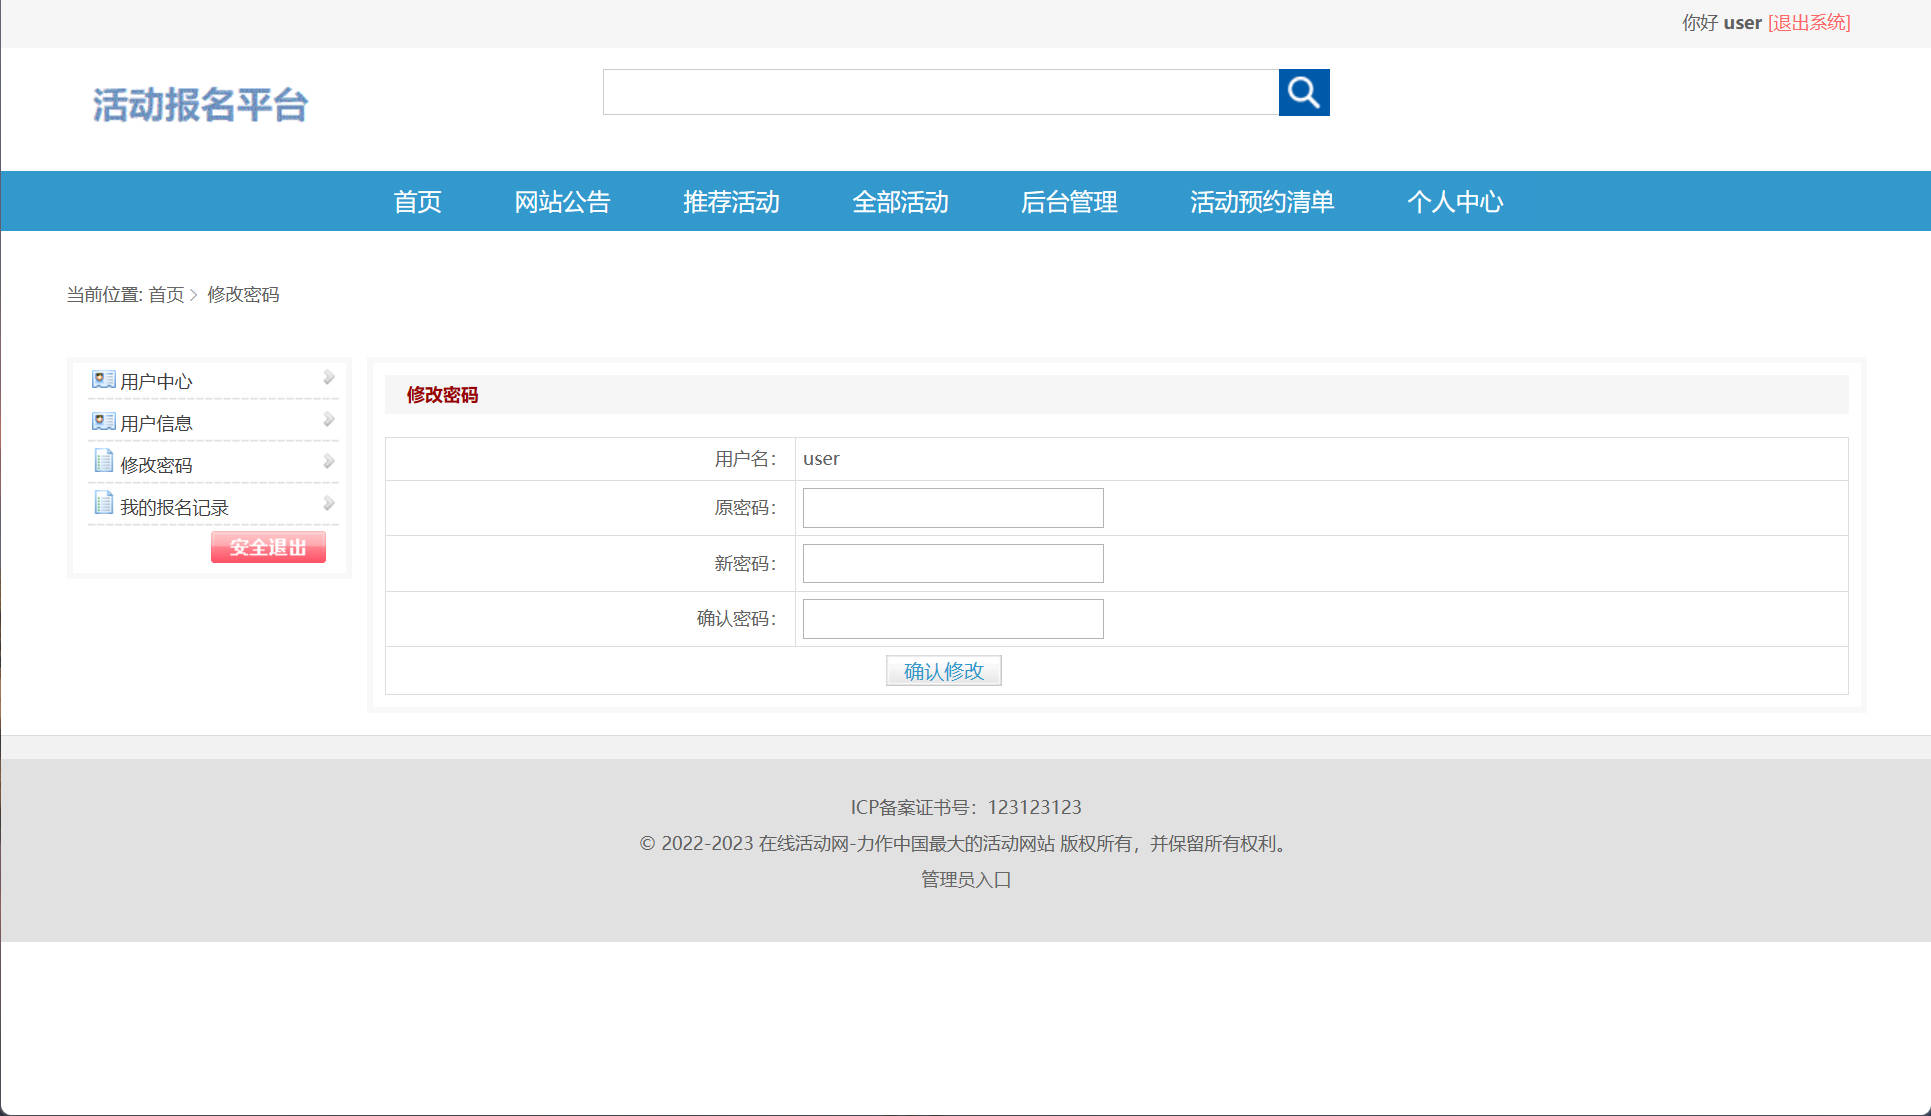
Task: Click the 活动报名平台 site logo
Action: pos(199,105)
